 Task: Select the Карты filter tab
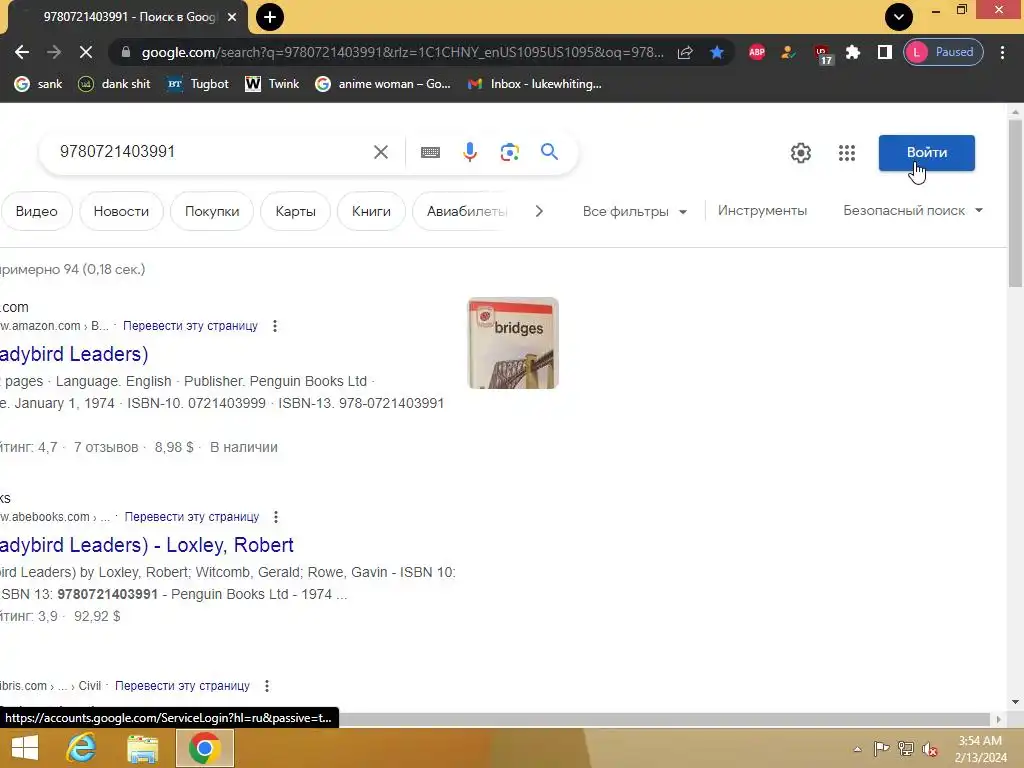pos(295,211)
